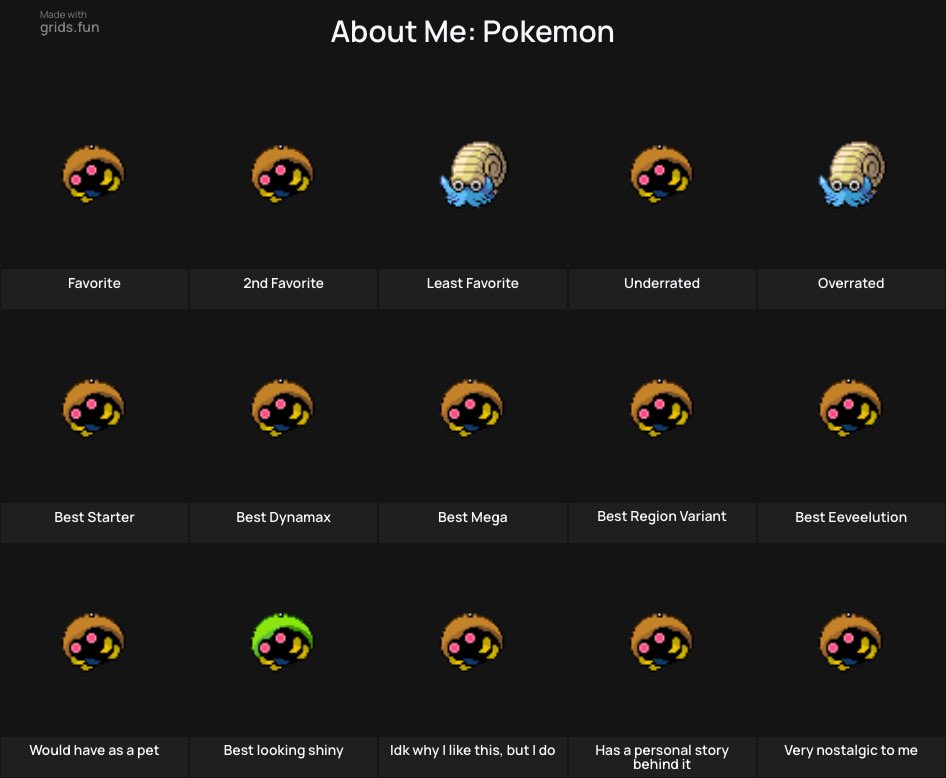Click the Best Starter caption
This screenshot has width=946, height=778.
point(94,517)
